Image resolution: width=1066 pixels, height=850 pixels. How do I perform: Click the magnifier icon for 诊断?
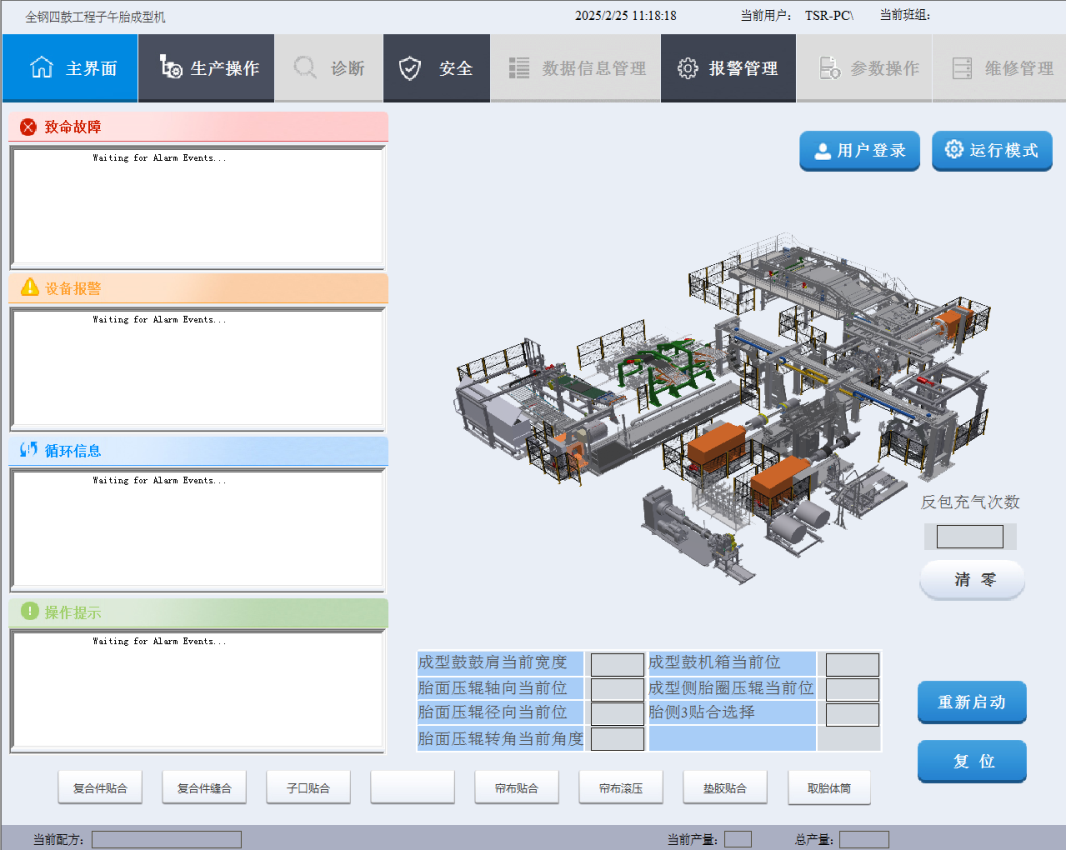305,68
